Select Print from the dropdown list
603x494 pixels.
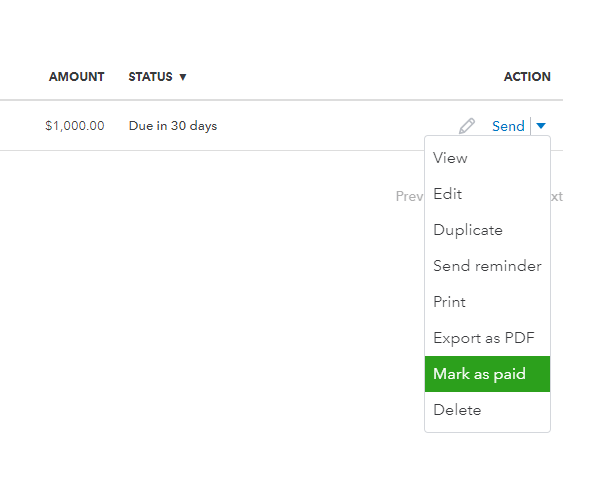[x=450, y=302]
